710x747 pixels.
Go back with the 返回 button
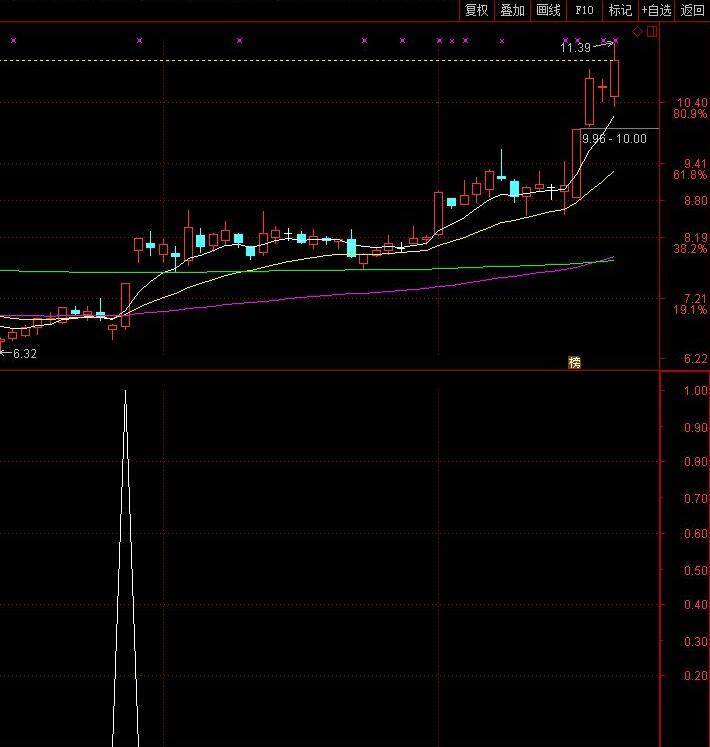(692, 10)
